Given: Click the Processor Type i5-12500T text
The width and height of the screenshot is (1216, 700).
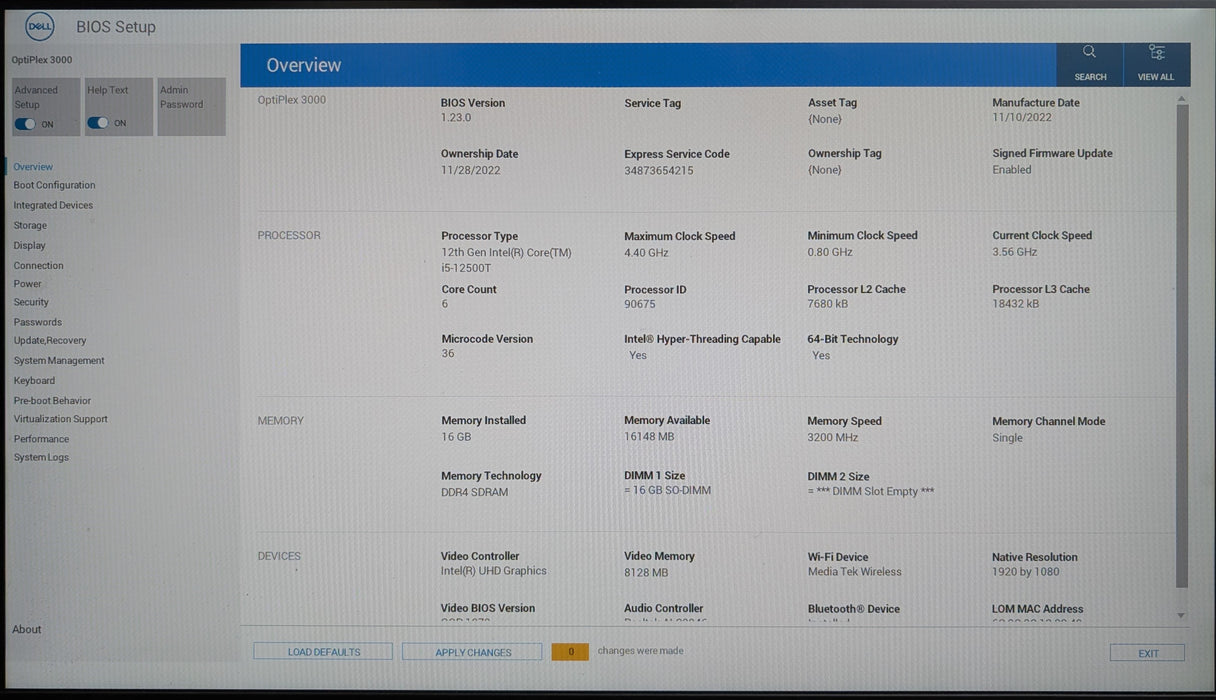Looking at the screenshot, I should [466, 268].
